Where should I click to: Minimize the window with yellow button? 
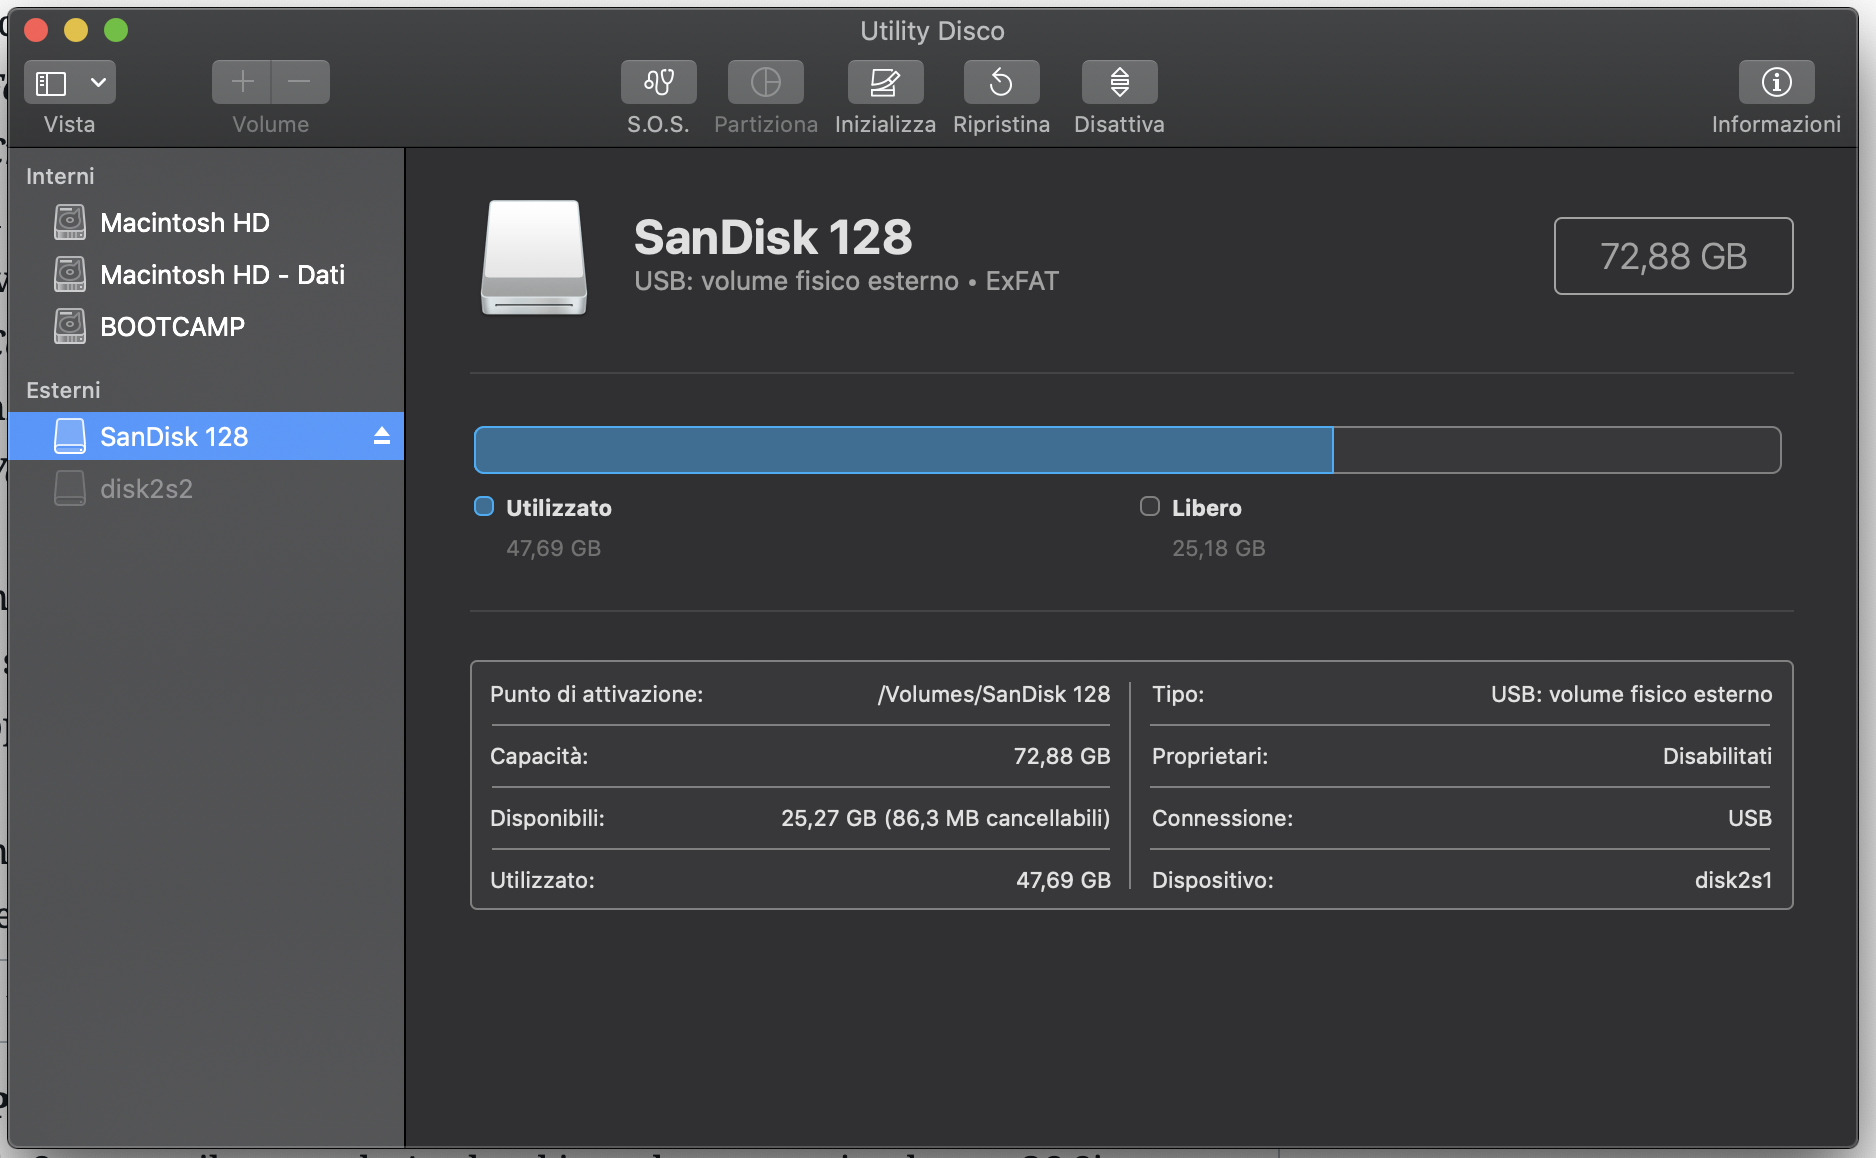[76, 31]
